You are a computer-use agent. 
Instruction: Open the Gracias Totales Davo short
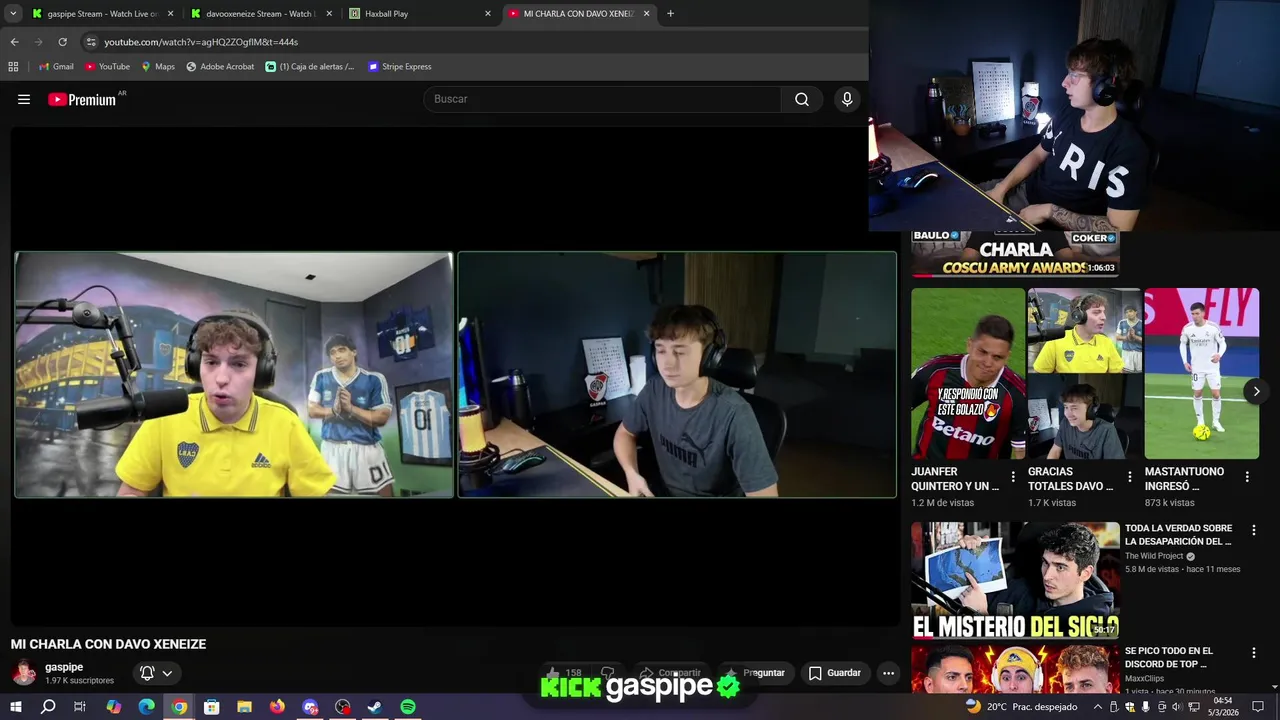(x=1084, y=373)
